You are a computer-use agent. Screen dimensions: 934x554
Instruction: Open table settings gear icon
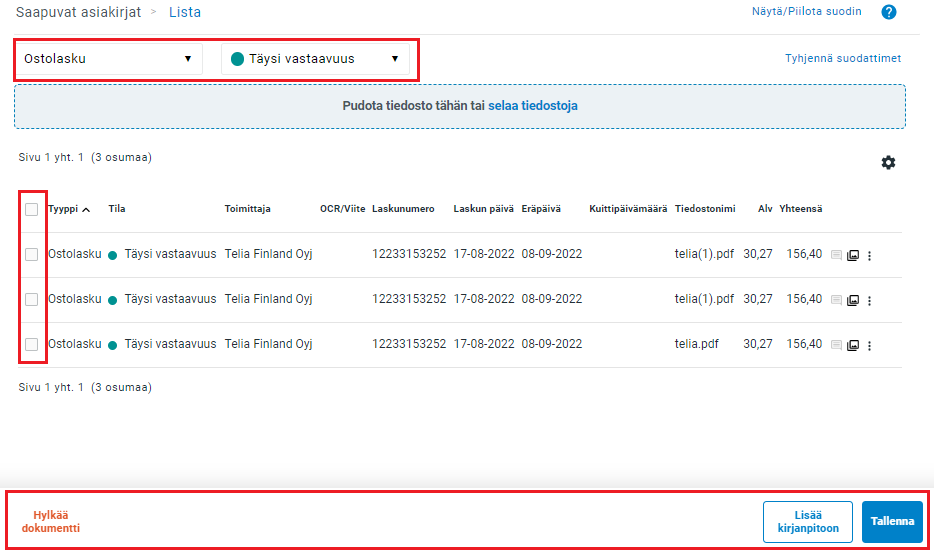(888, 162)
